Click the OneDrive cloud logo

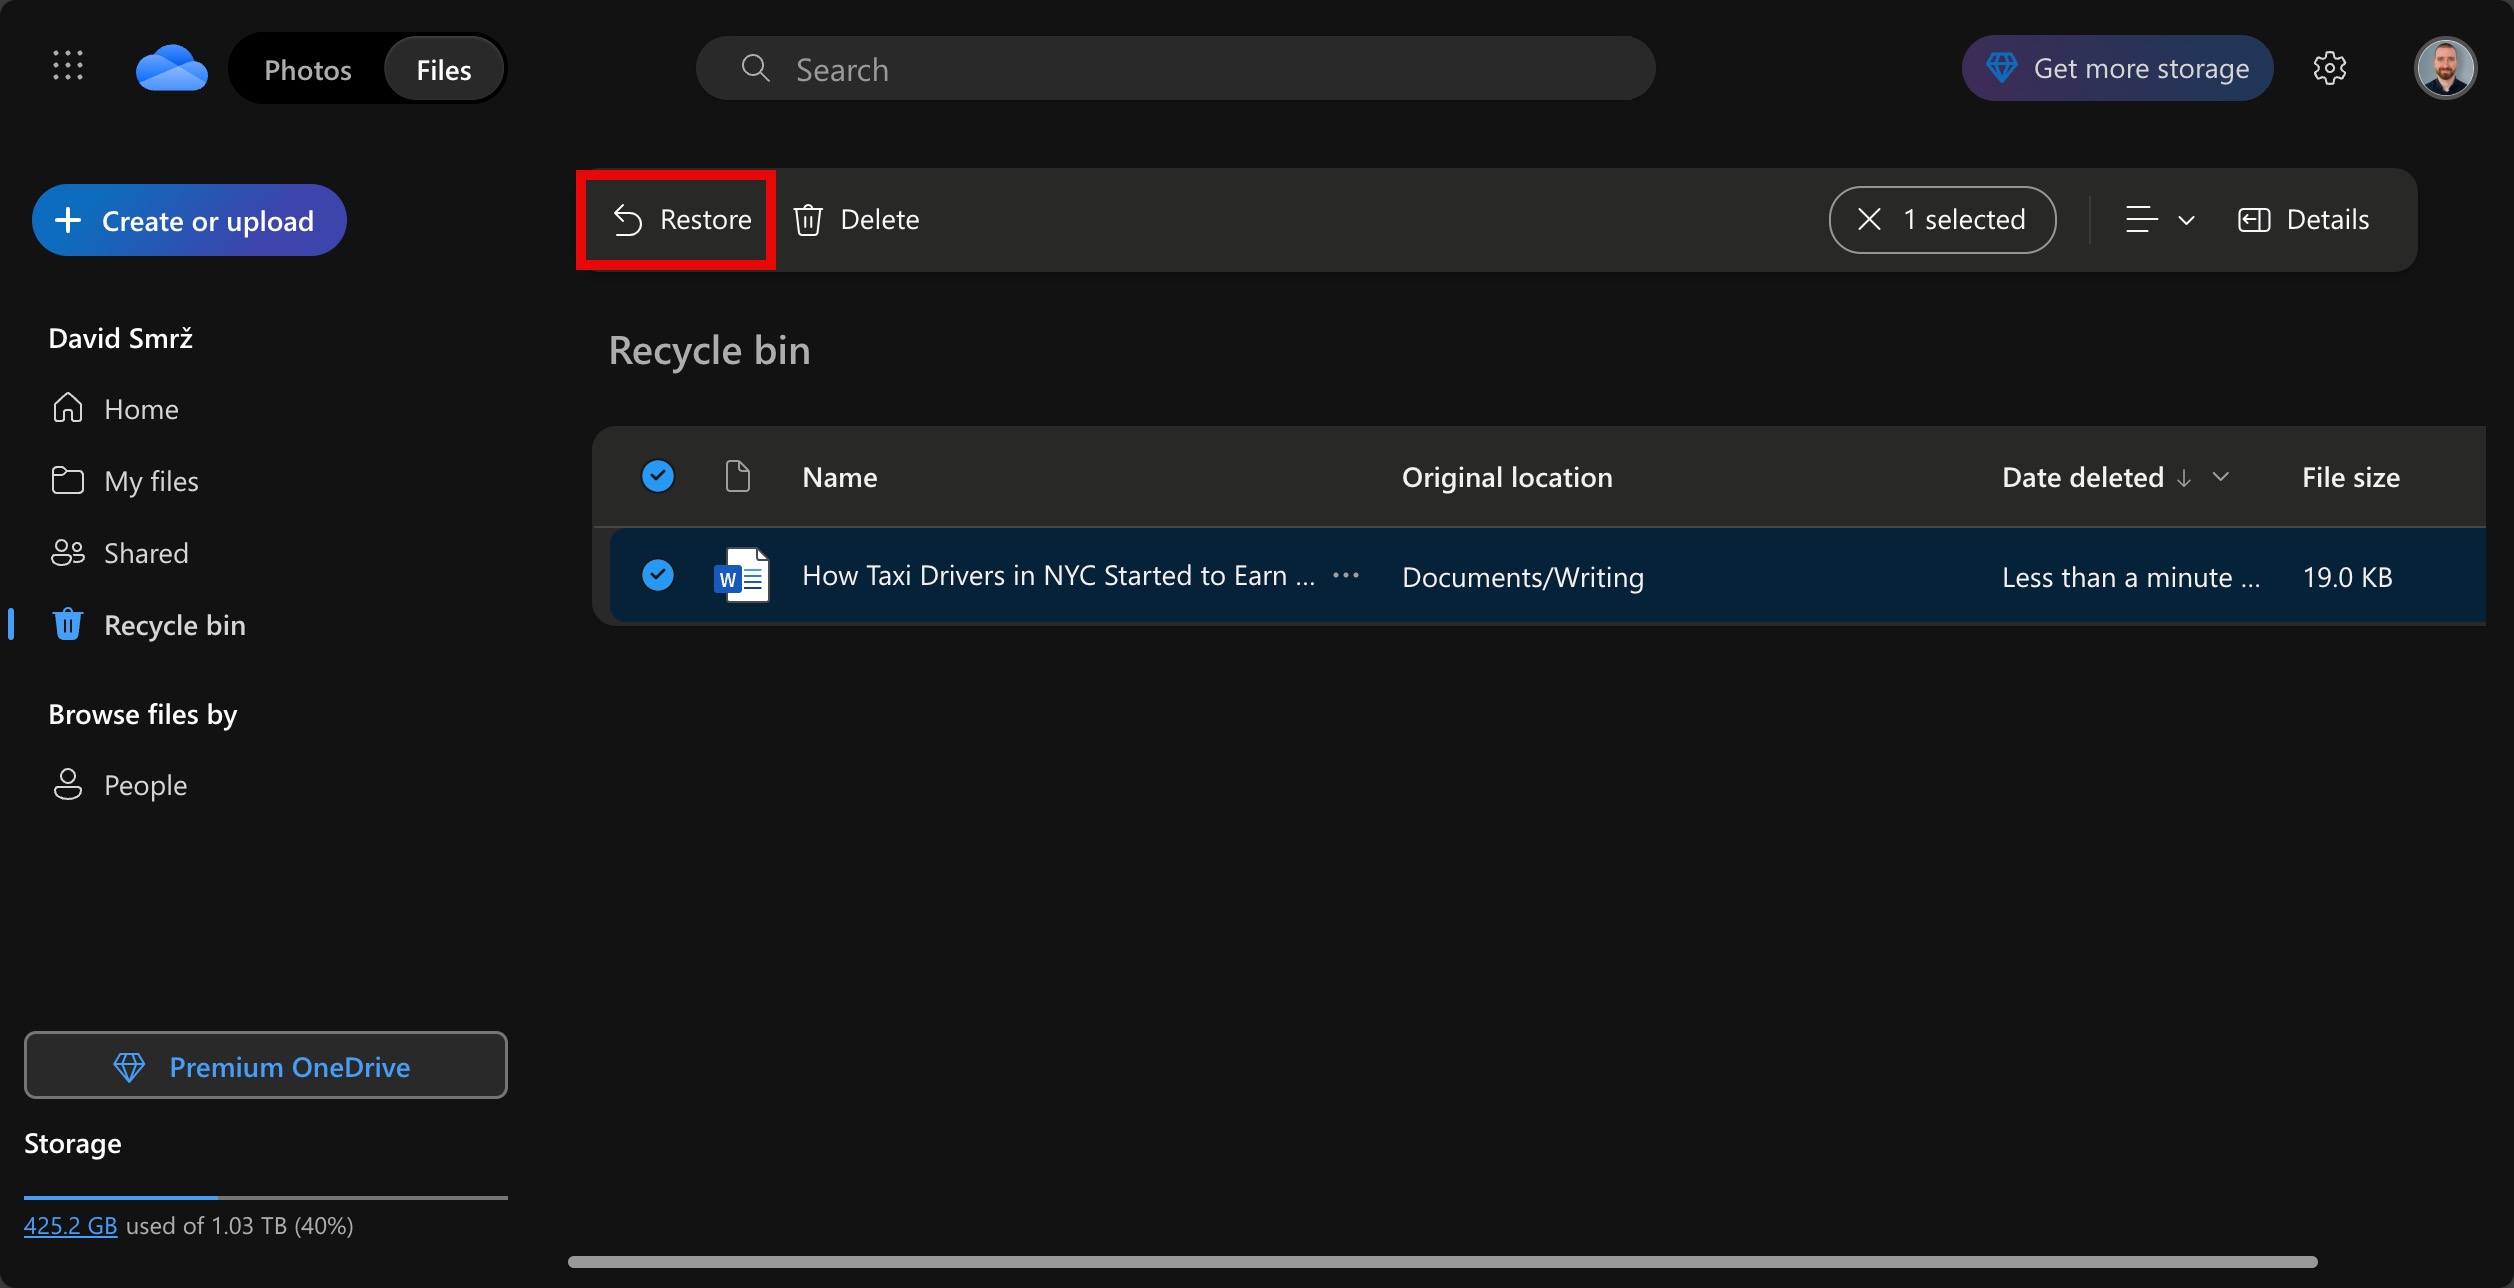pos(172,66)
